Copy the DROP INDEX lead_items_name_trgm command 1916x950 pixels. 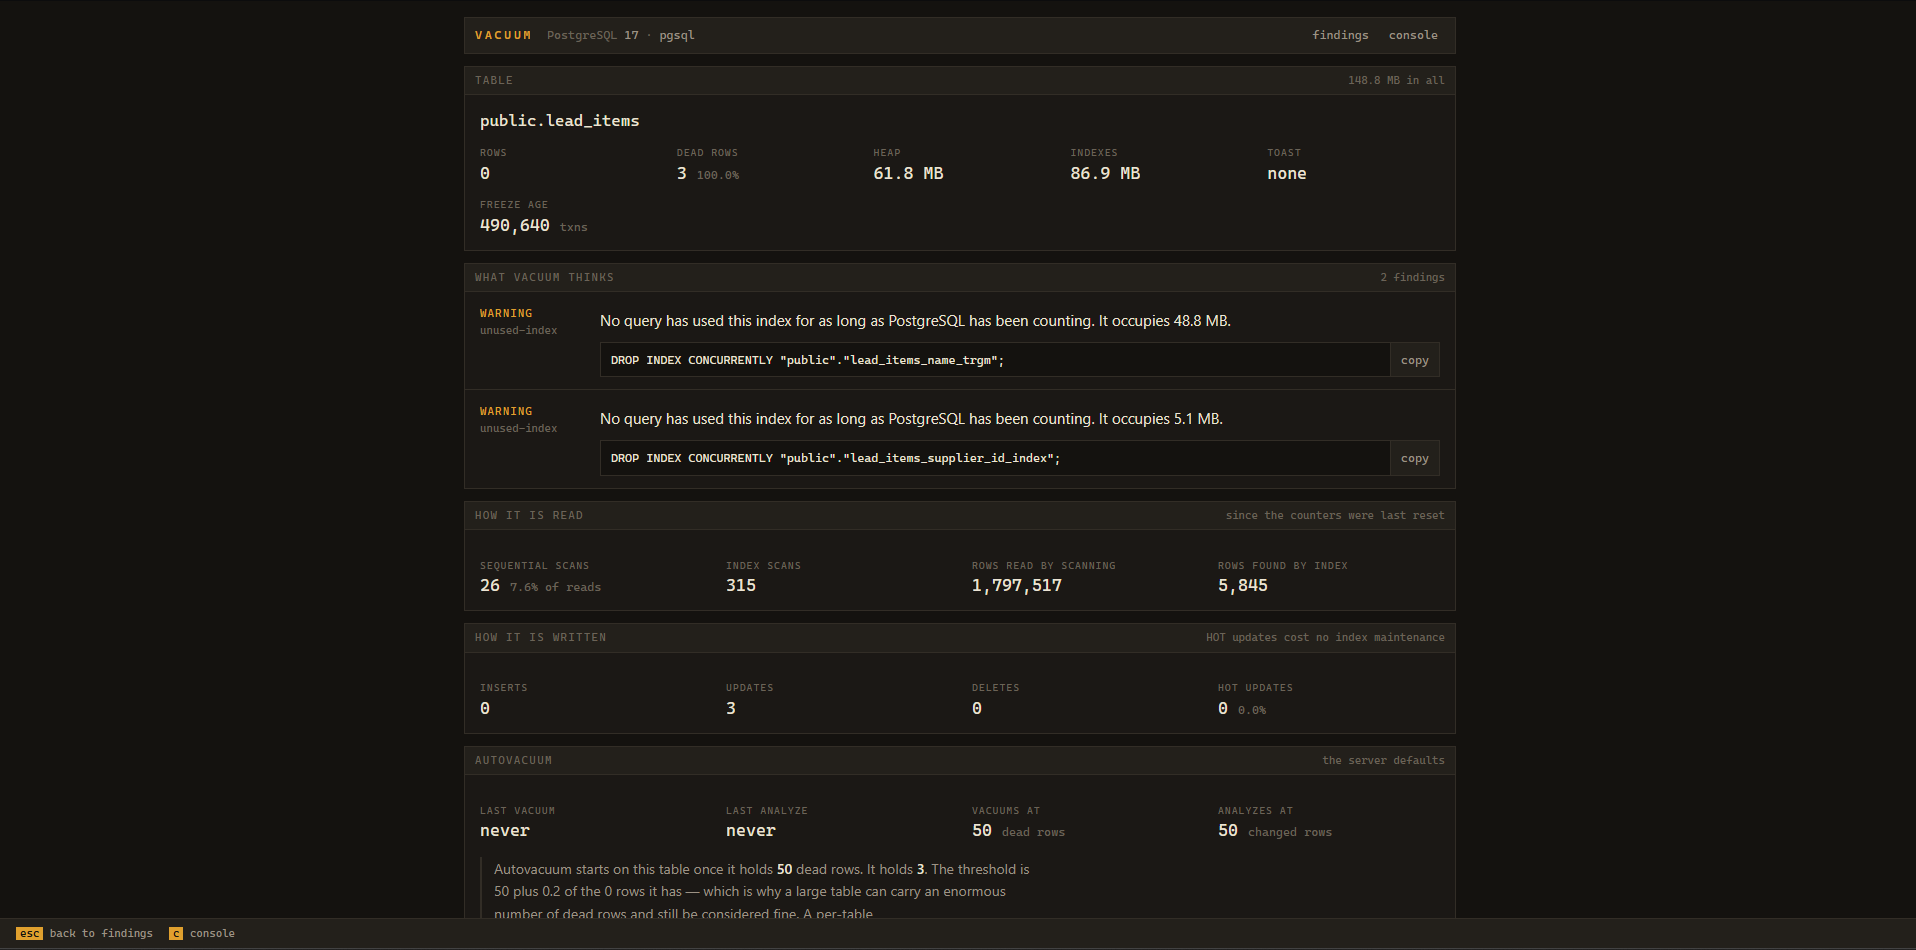click(1414, 360)
